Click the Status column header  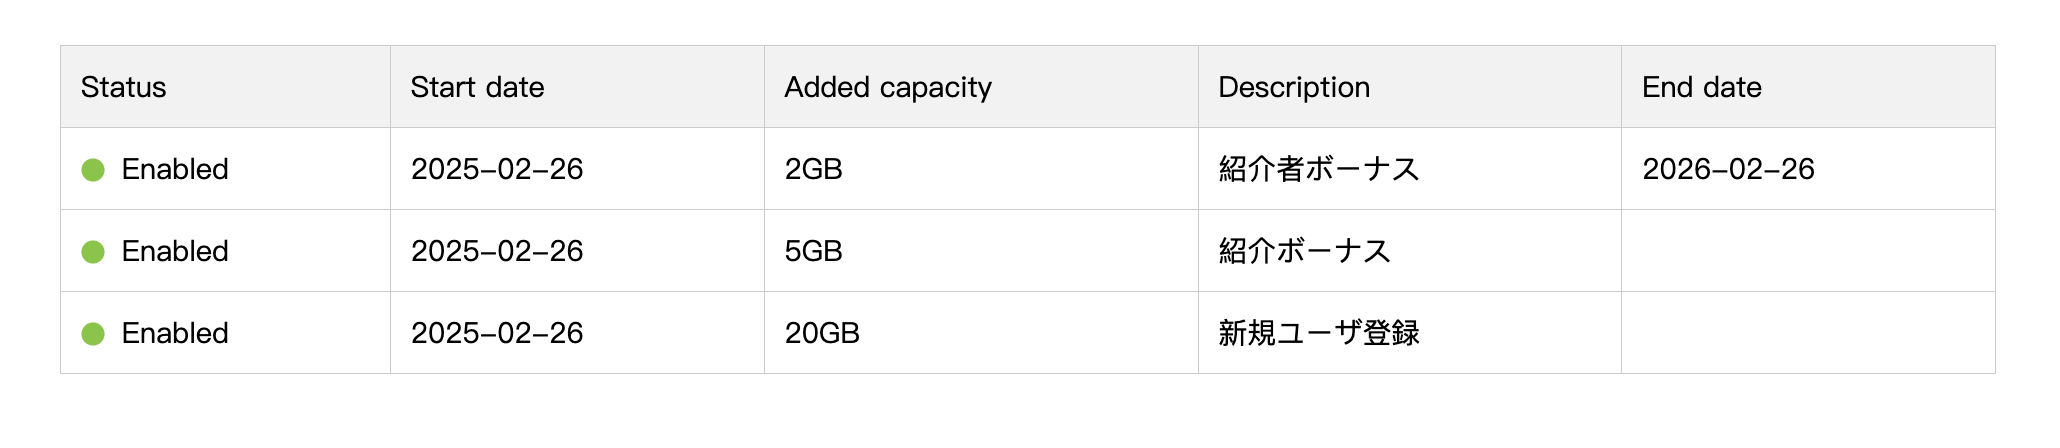click(x=124, y=87)
